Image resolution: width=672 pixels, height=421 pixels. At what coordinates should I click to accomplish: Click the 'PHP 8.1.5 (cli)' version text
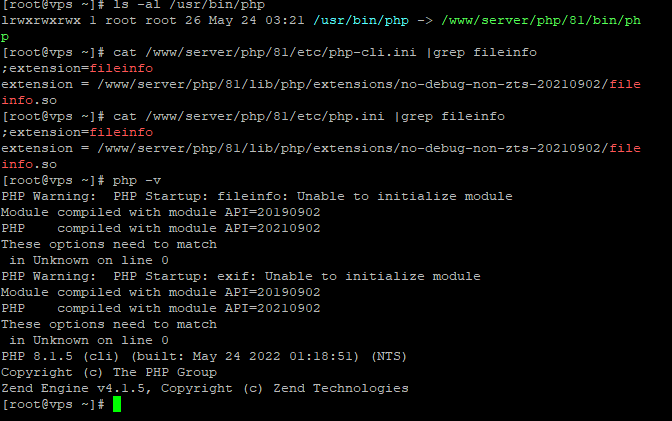[60, 356]
